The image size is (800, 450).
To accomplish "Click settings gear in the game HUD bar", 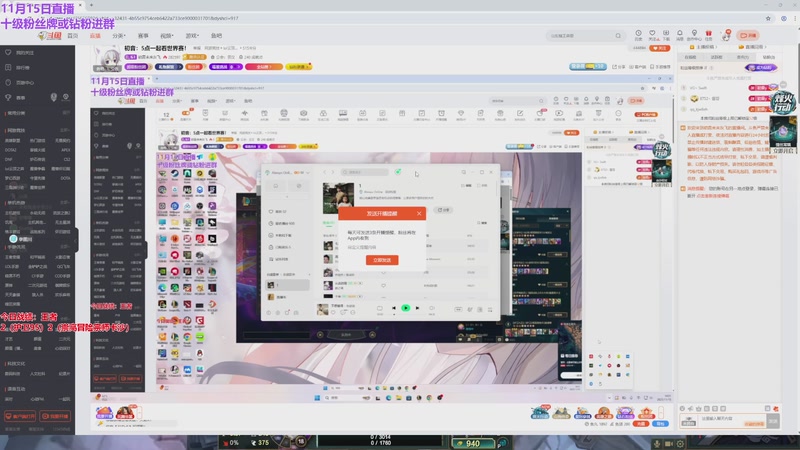I will (x=680, y=444).
